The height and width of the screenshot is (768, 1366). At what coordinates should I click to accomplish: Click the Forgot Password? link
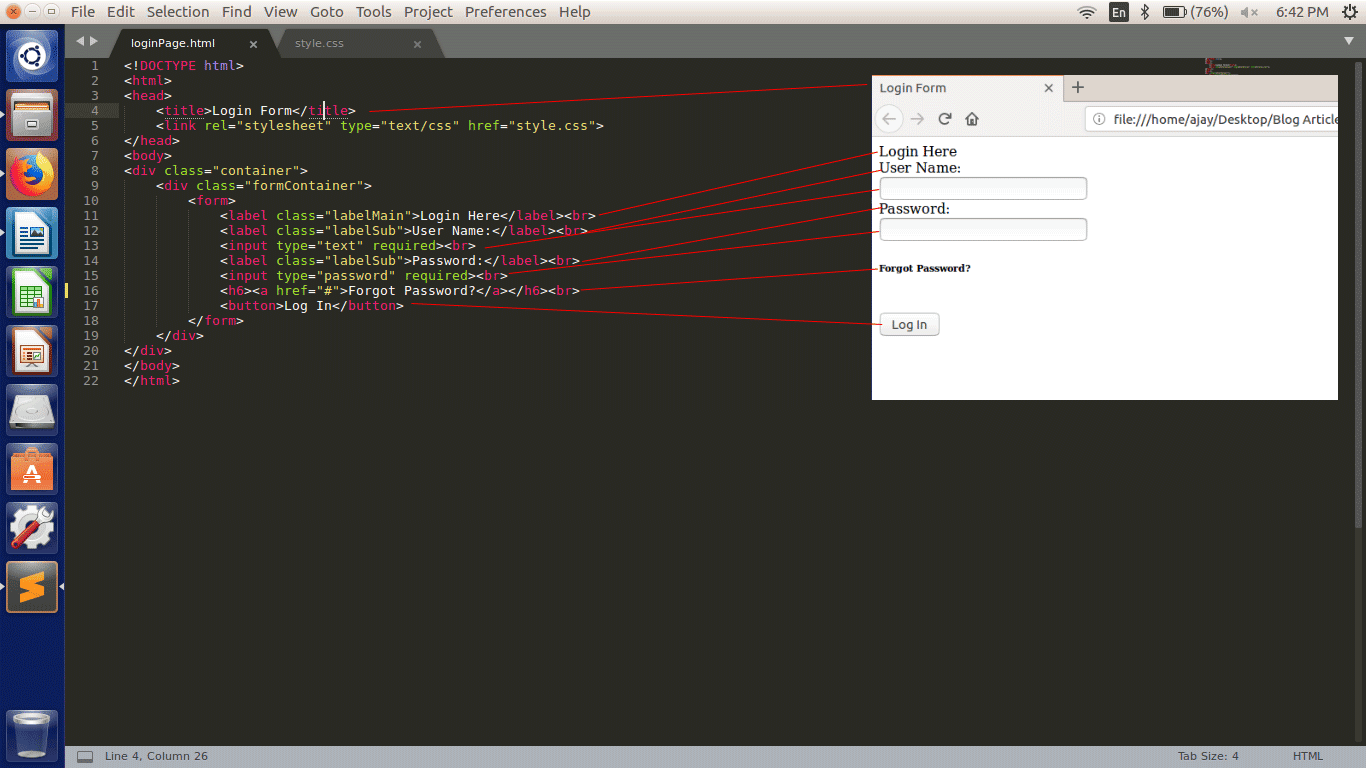click(922, 268)
